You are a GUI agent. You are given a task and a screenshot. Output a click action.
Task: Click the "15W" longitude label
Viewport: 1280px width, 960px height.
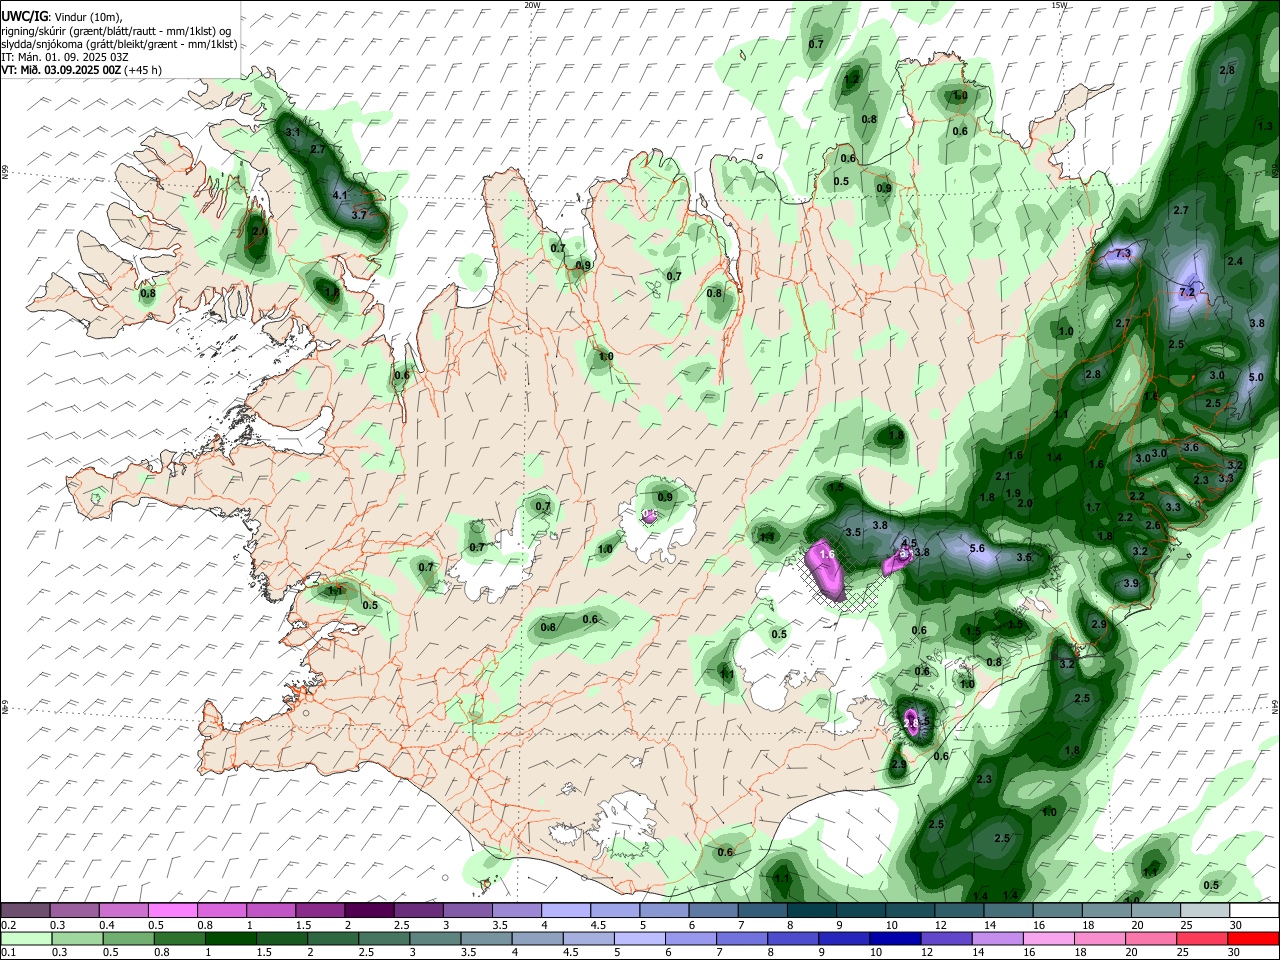click(x=1059, y=5)
